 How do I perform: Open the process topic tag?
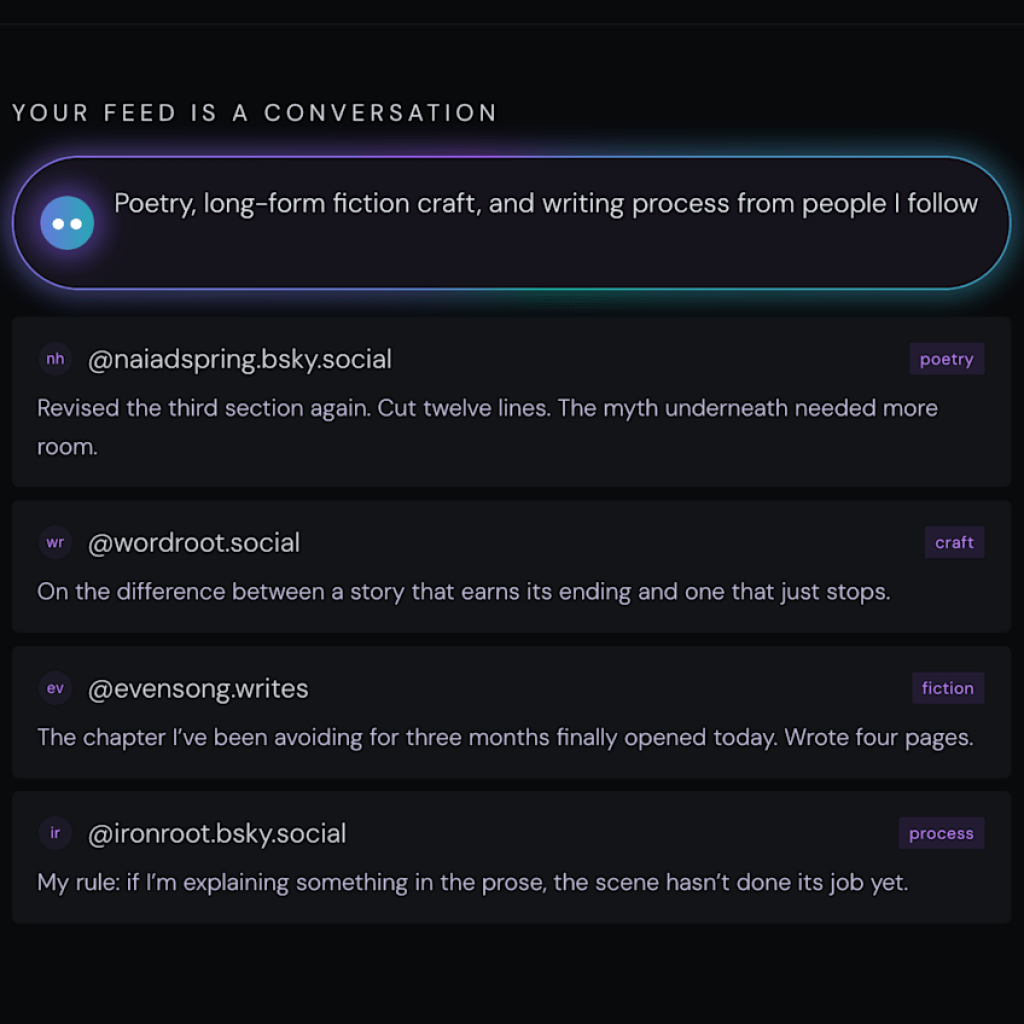click(x=941, y=833)
